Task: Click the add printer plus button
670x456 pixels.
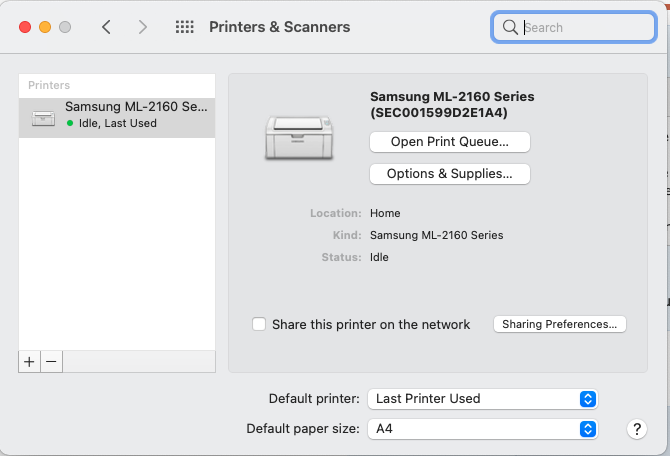Action: [29, 360]
